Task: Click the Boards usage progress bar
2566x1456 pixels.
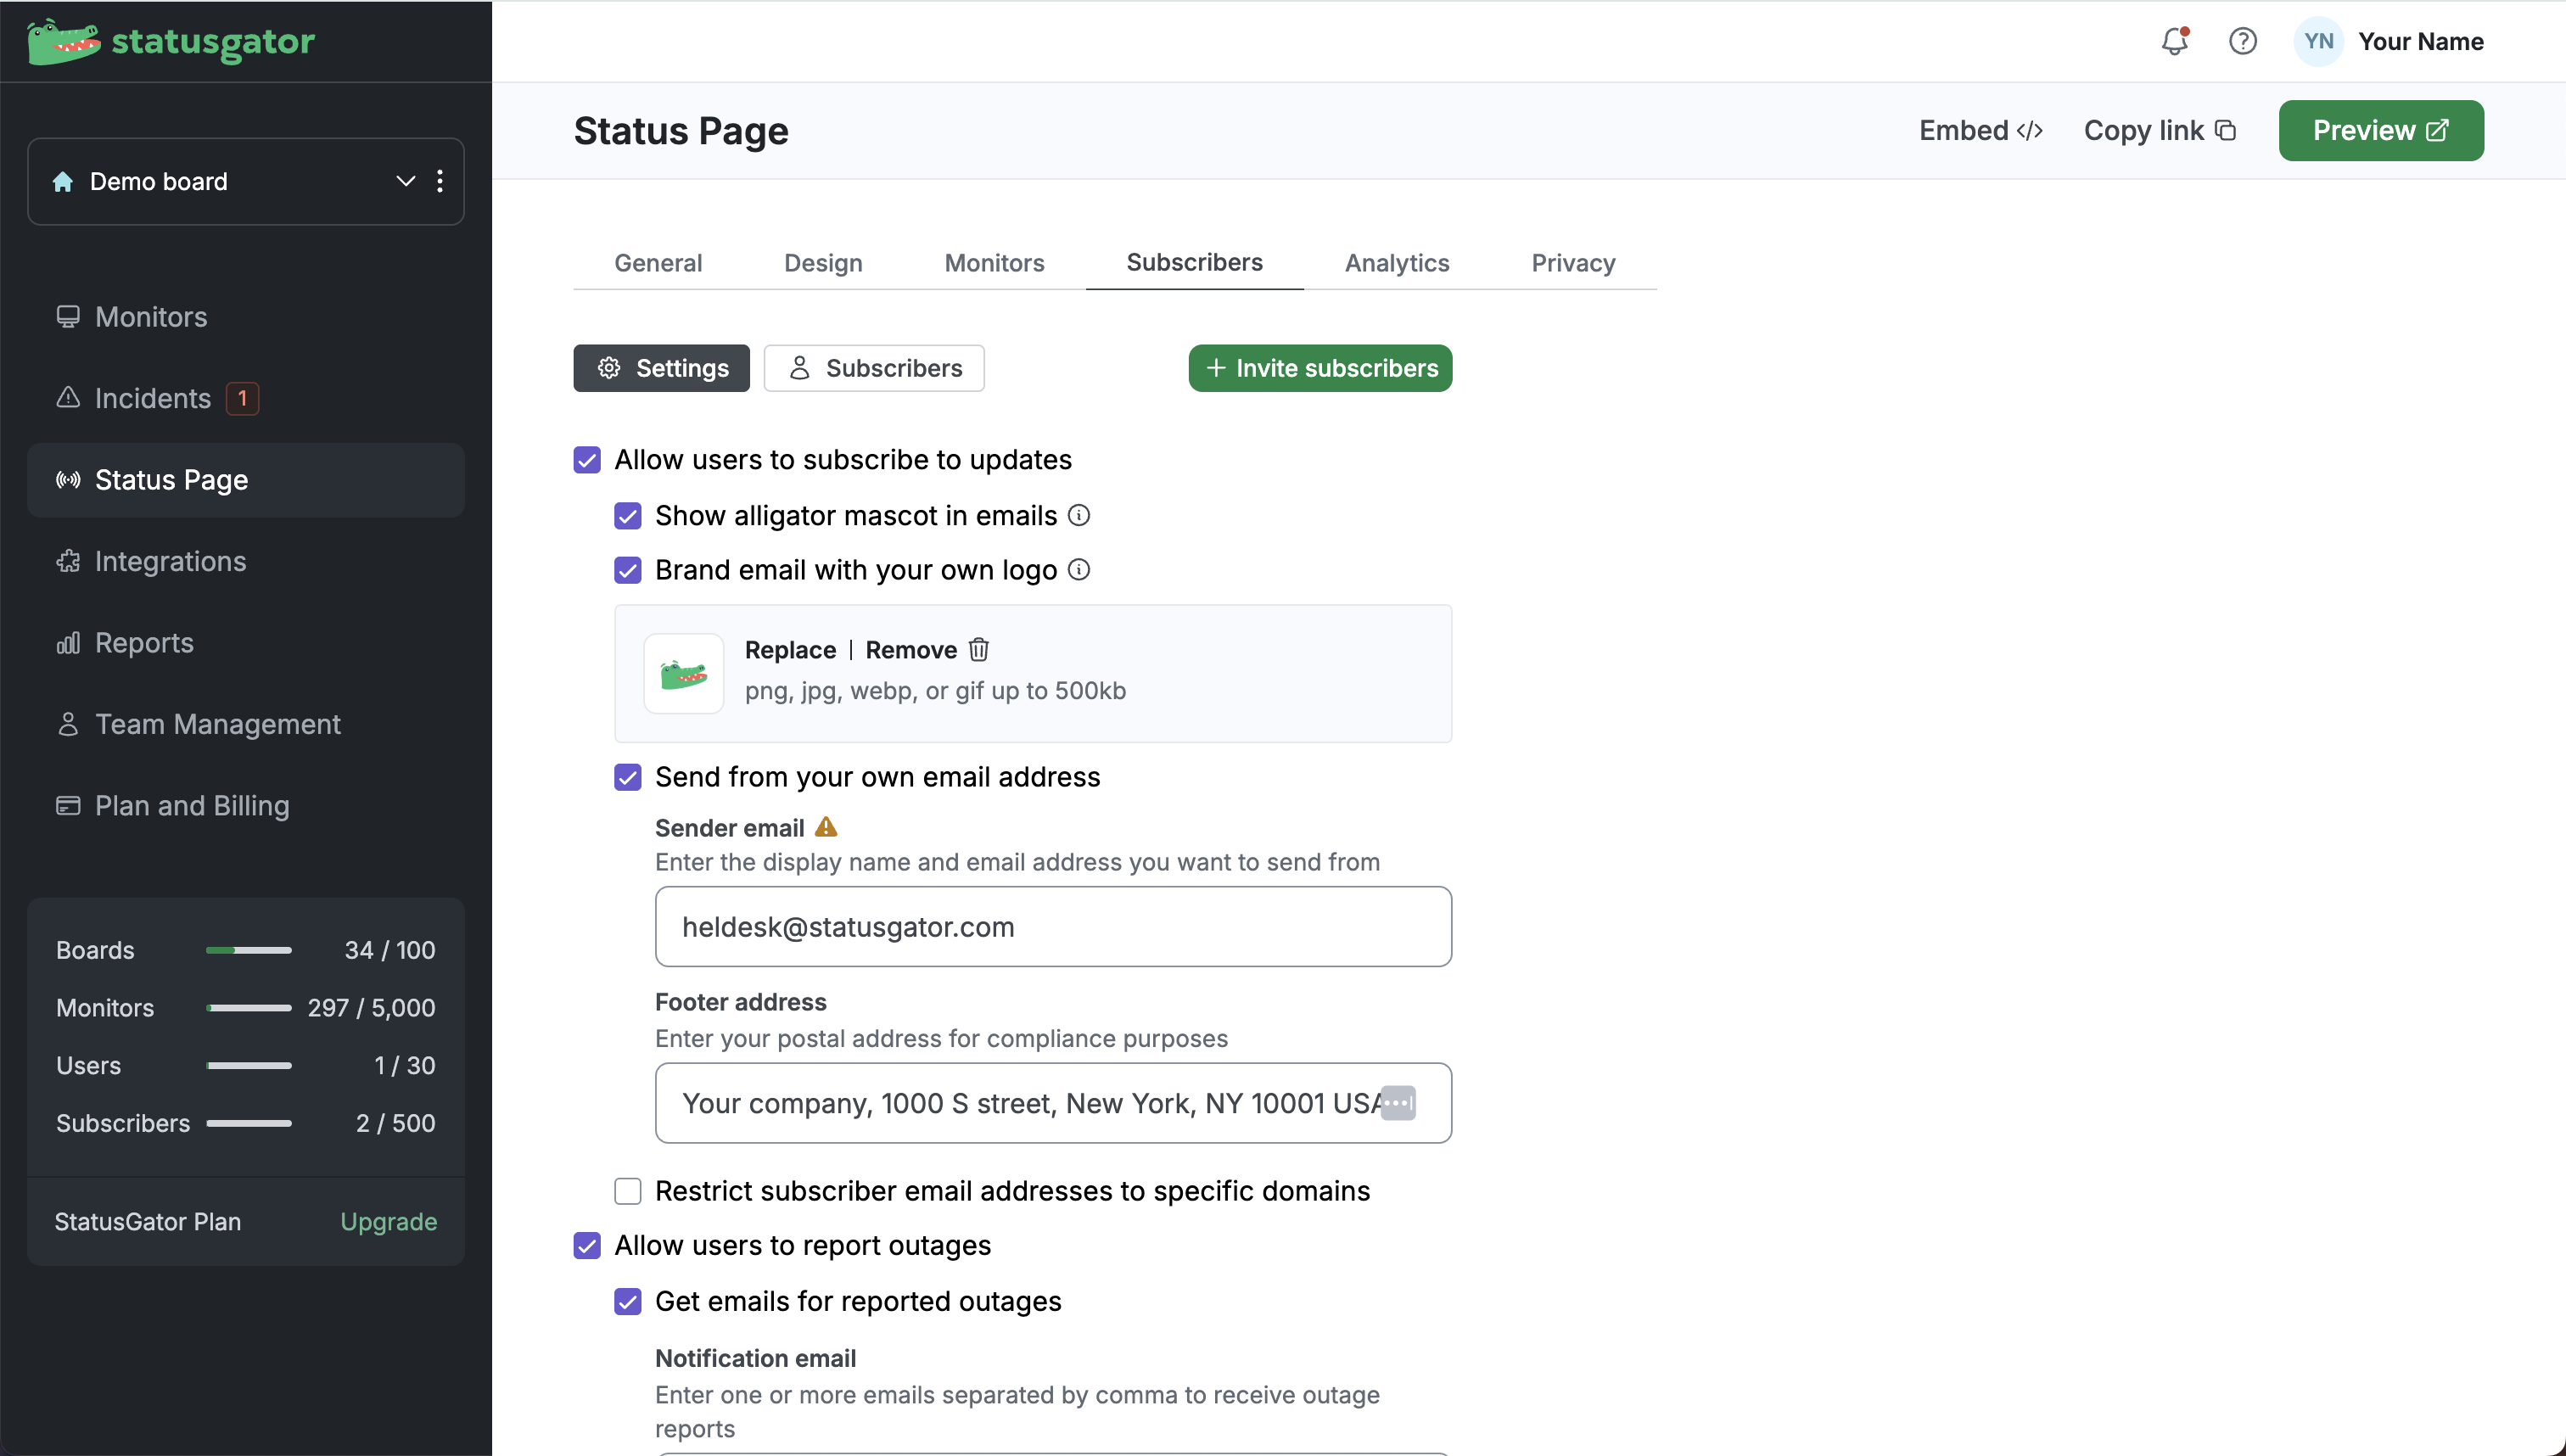Action: 248,950
